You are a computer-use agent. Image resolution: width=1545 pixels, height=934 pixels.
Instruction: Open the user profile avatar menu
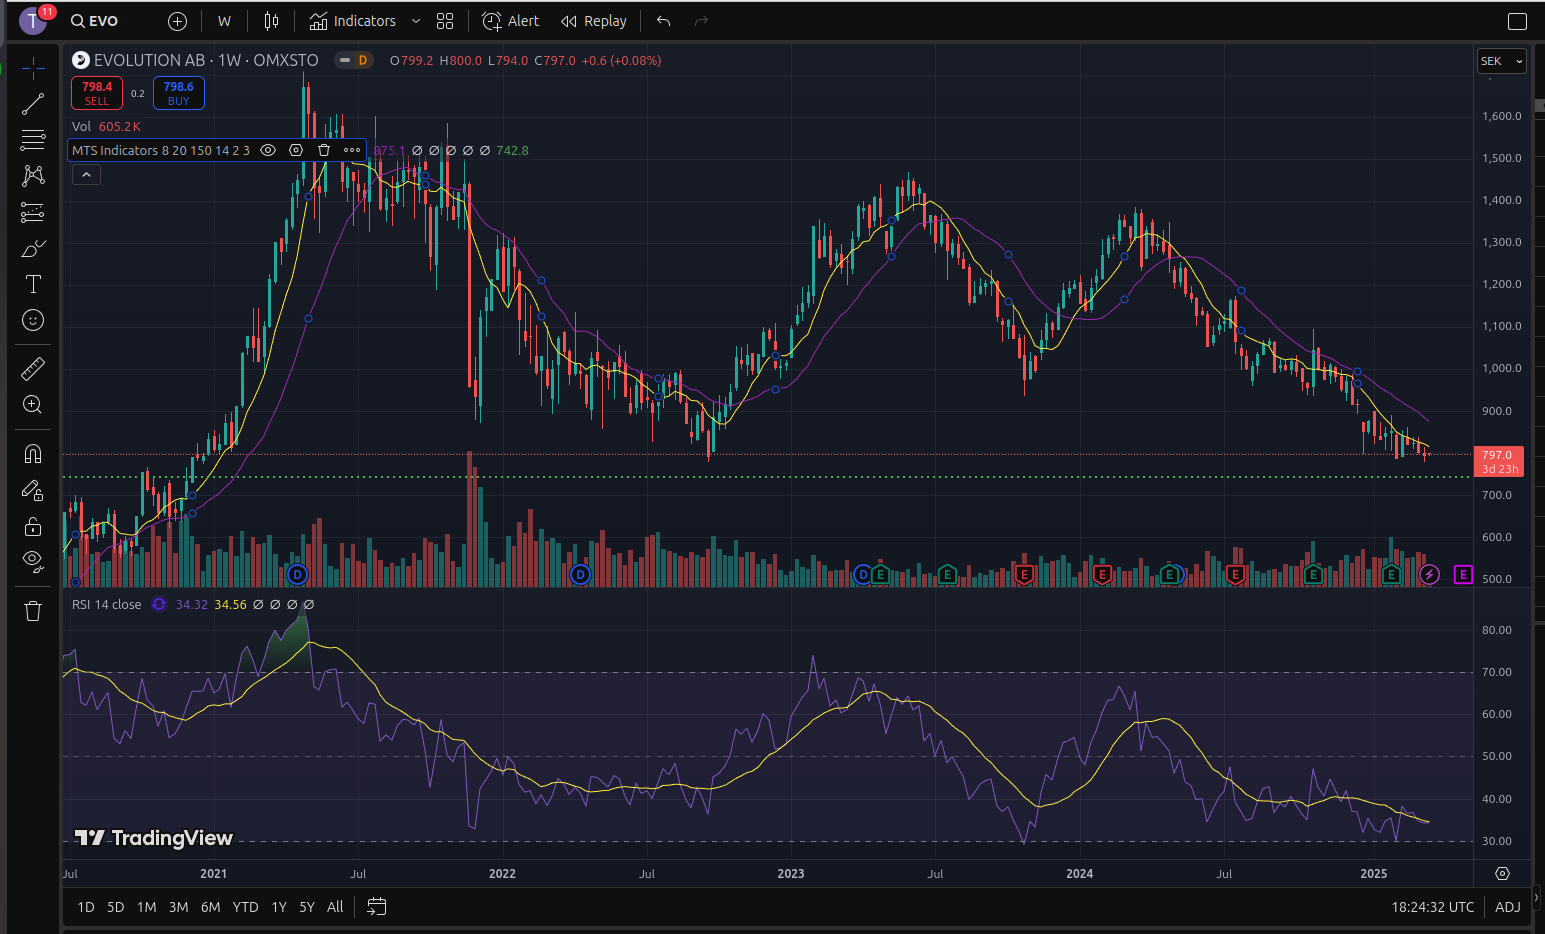[x=33, y=21]
